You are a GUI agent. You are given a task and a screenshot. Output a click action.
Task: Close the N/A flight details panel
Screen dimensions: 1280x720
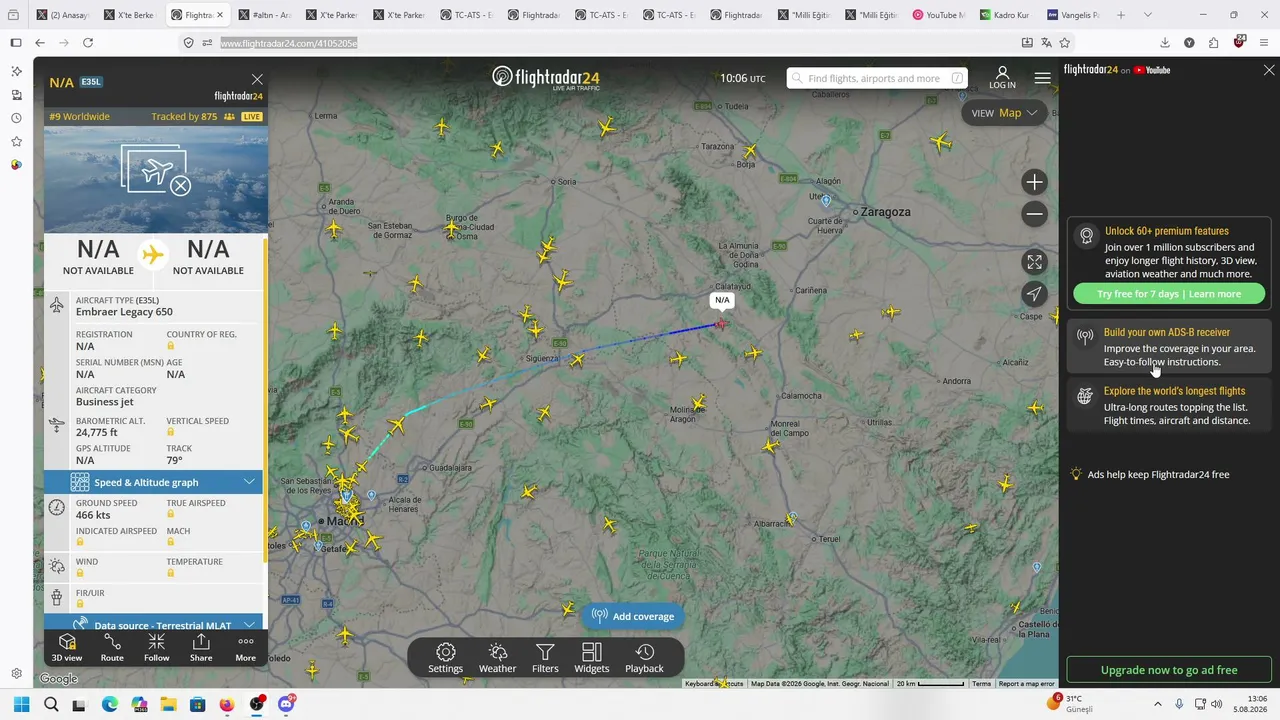[x=257, y=79]
